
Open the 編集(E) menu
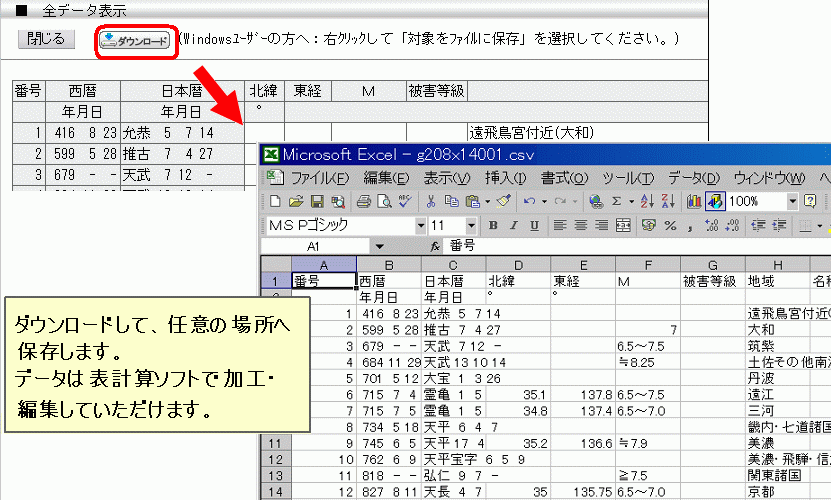pos(386,178)
